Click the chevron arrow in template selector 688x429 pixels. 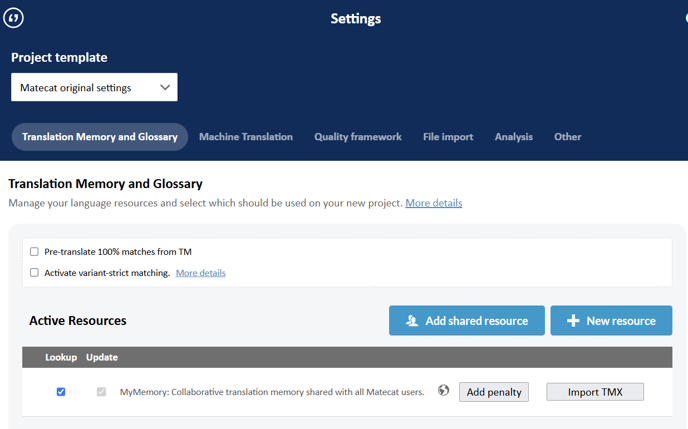[165, 88]
